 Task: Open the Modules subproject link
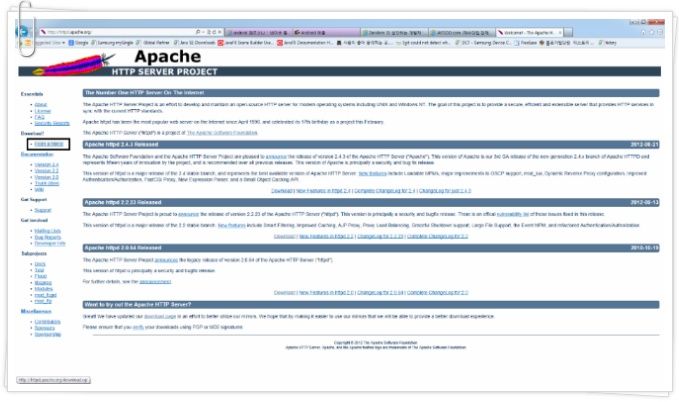click(44, 289)
